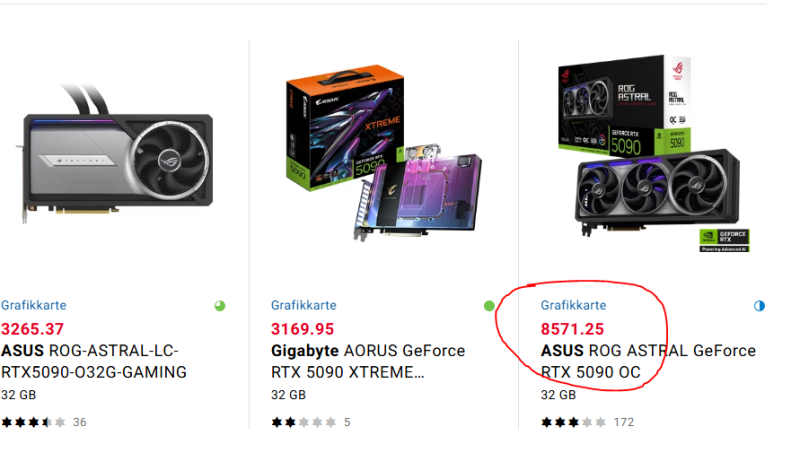This screenshot has width=800, height=453.
Task: Click the two-star rating under the Gigabyte AORUS card
Action: (304, 422)
